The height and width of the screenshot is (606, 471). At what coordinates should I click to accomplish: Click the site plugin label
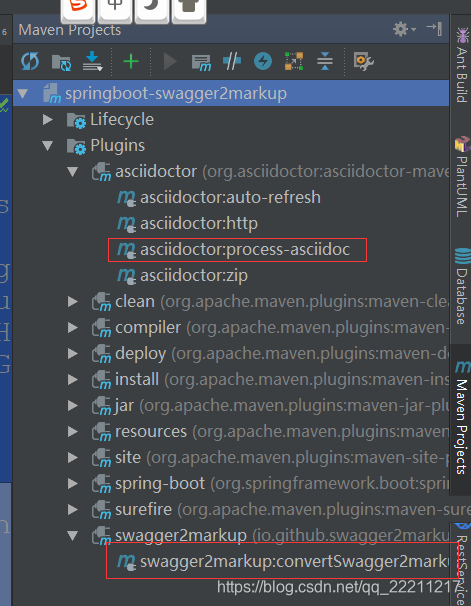click(128, 458)
